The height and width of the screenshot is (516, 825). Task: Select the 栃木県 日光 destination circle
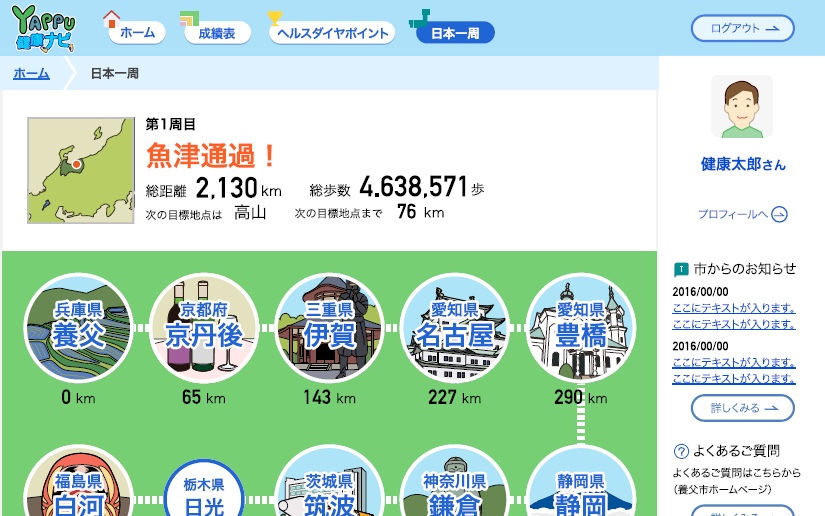pos(204,488)
